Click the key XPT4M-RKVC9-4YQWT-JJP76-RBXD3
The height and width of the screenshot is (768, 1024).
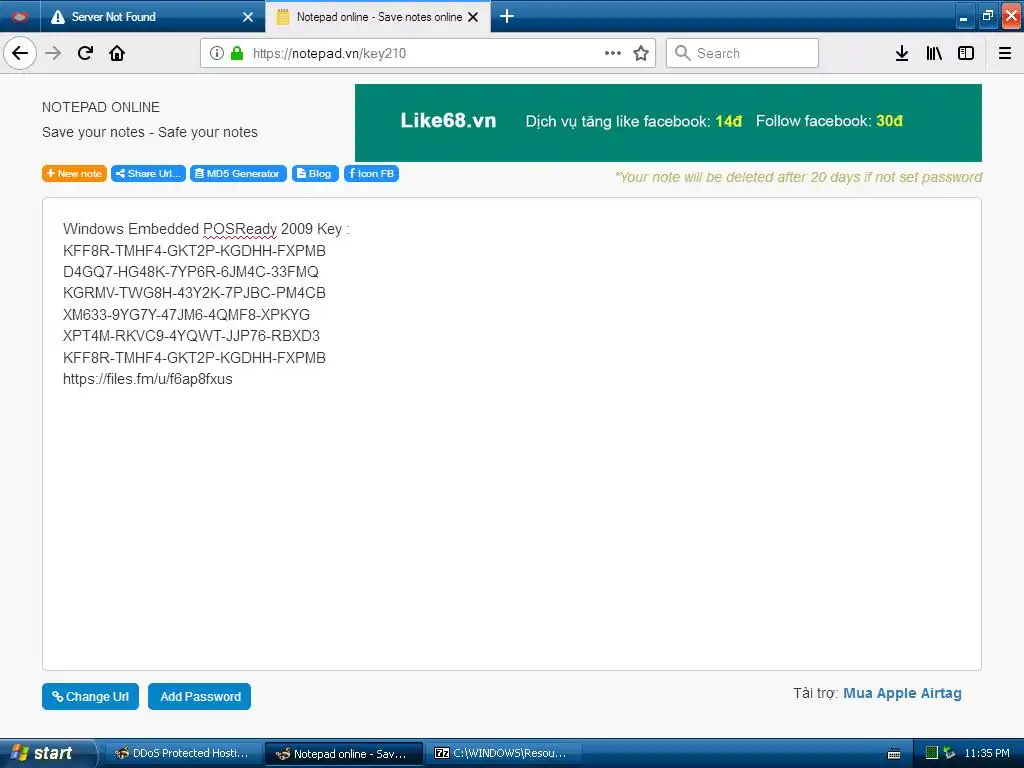[x=191, y=336]
